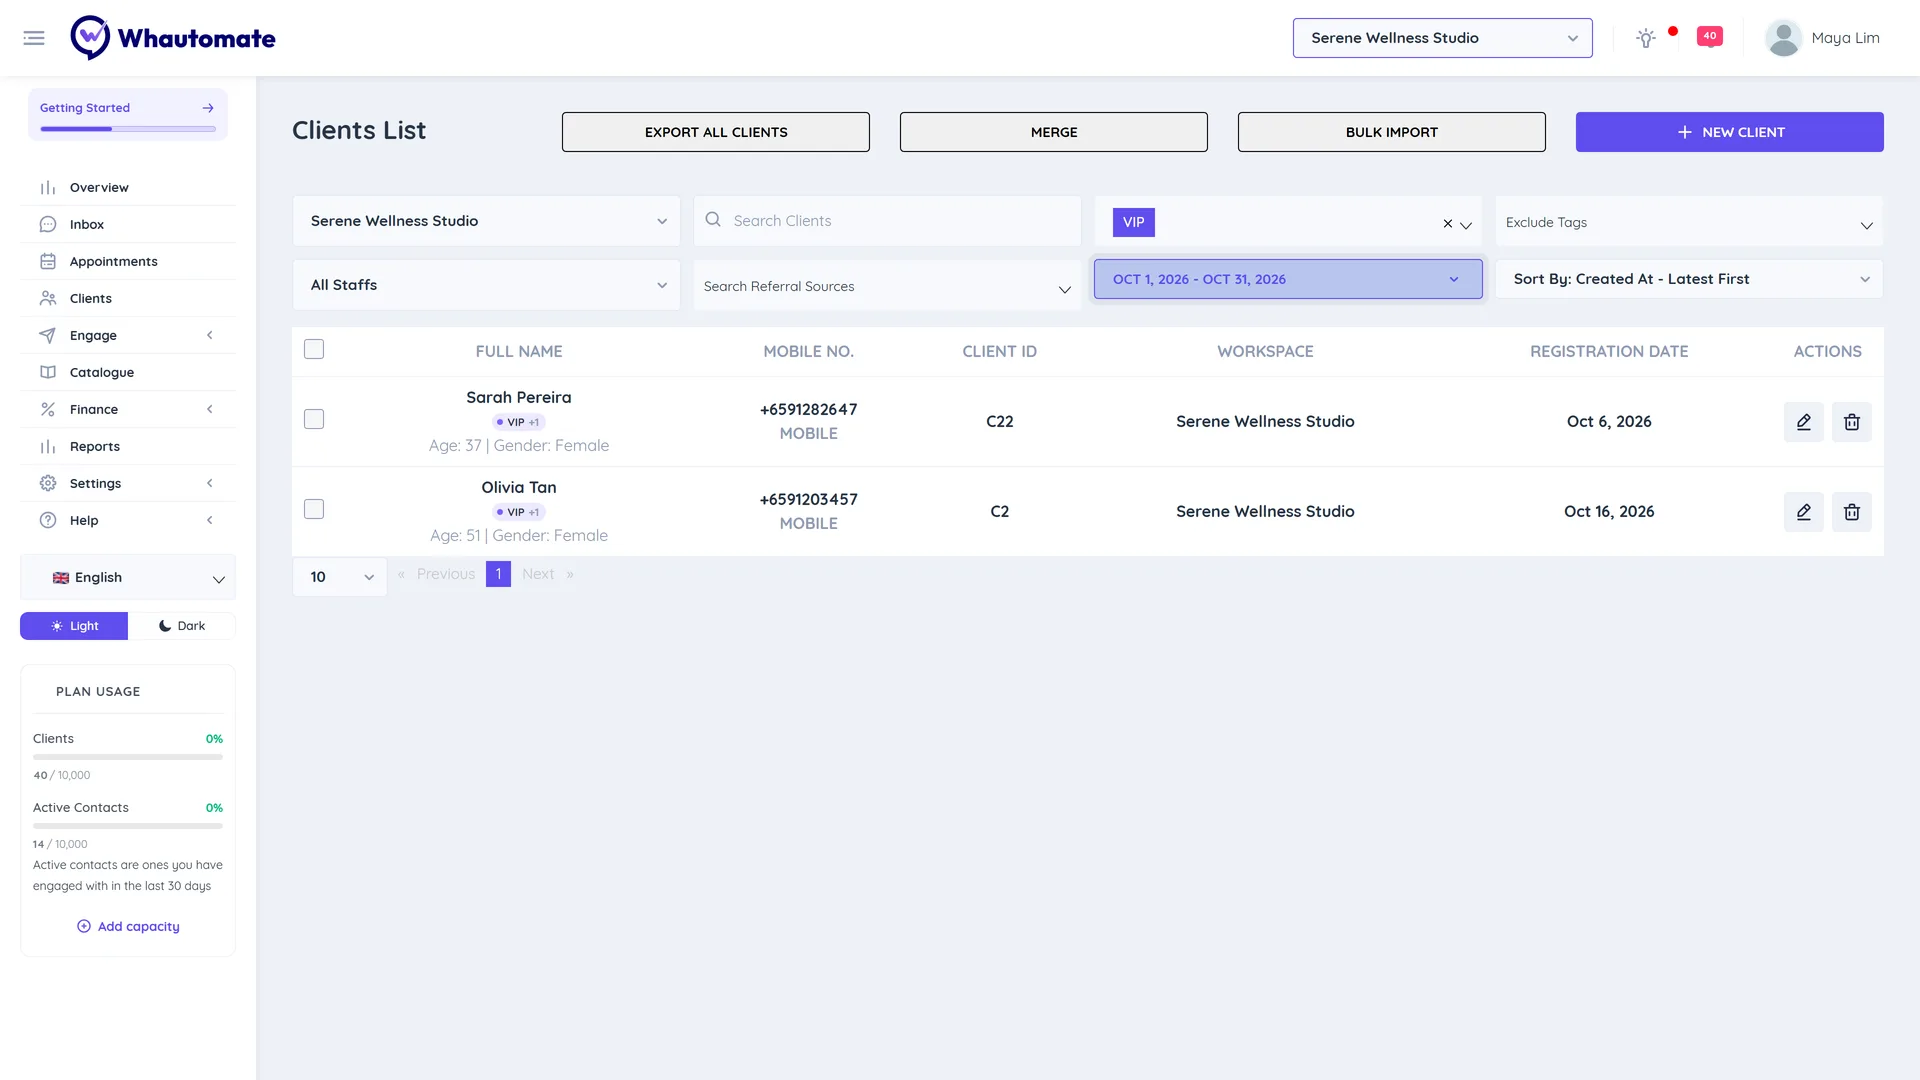
Task: Click the Export All Clients button
Action: tap(716, 132)
